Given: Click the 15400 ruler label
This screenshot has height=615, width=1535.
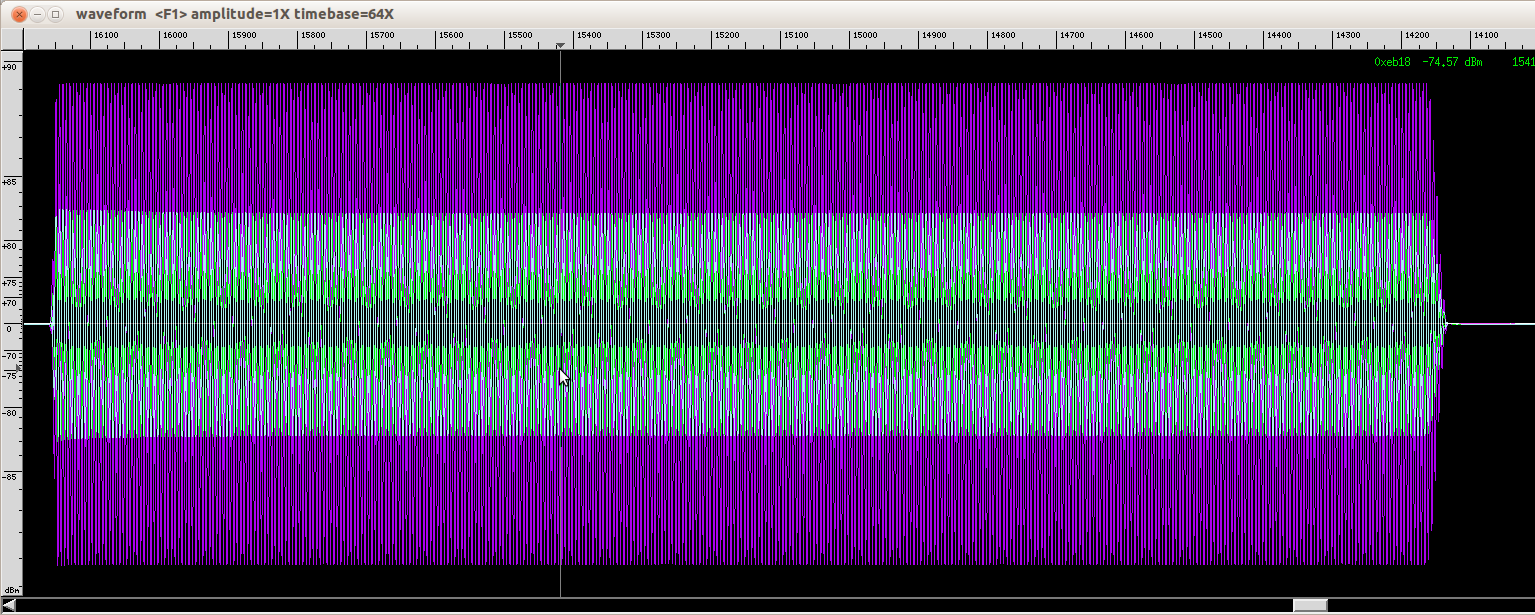Looking at the screenshot, I should pos(588,36).
